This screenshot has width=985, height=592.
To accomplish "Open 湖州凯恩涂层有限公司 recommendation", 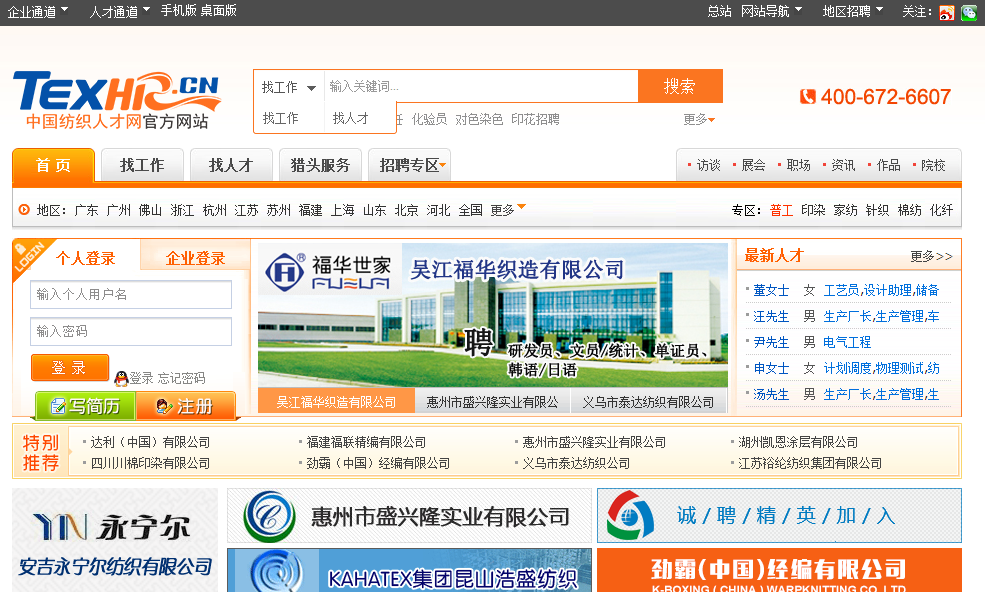I will click(x=798, y=442).
